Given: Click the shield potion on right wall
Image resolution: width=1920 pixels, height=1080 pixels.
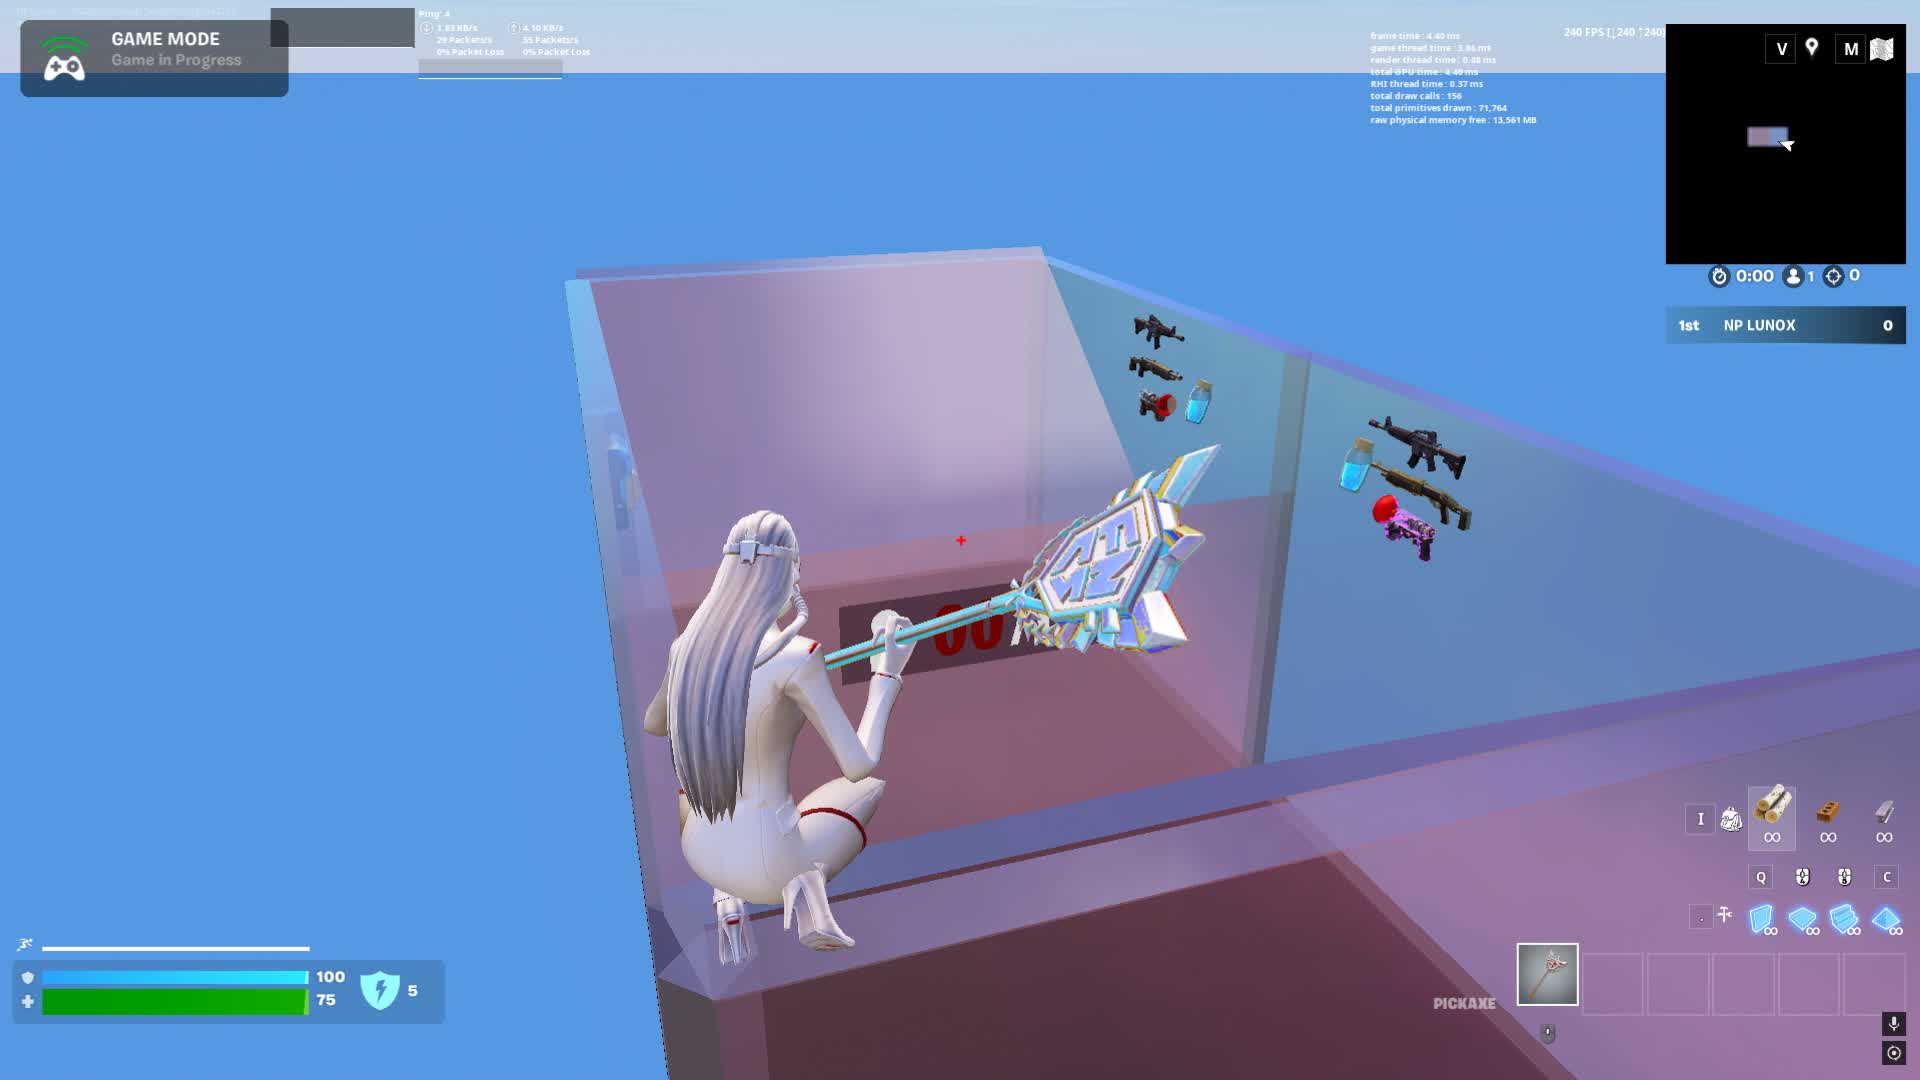Looking at the screenshot, I should (x=1357, y=465).
